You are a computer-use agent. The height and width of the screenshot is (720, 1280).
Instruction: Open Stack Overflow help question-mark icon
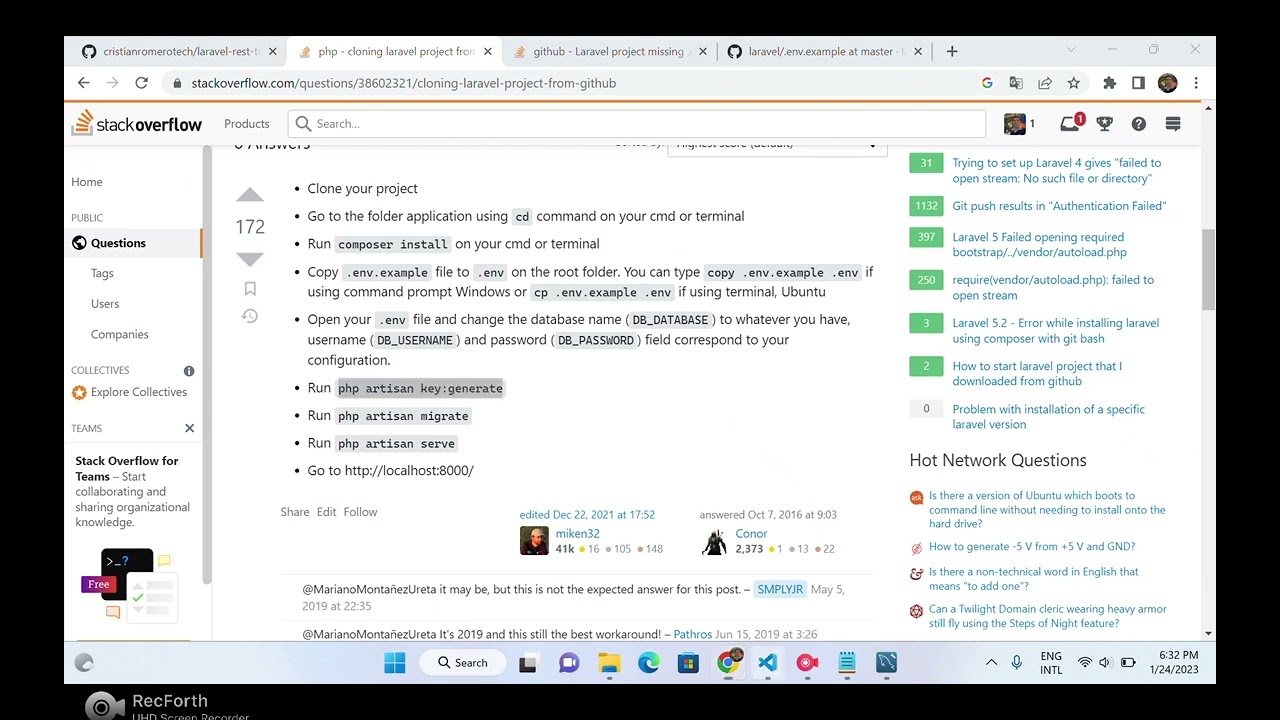click(1138, 123)
